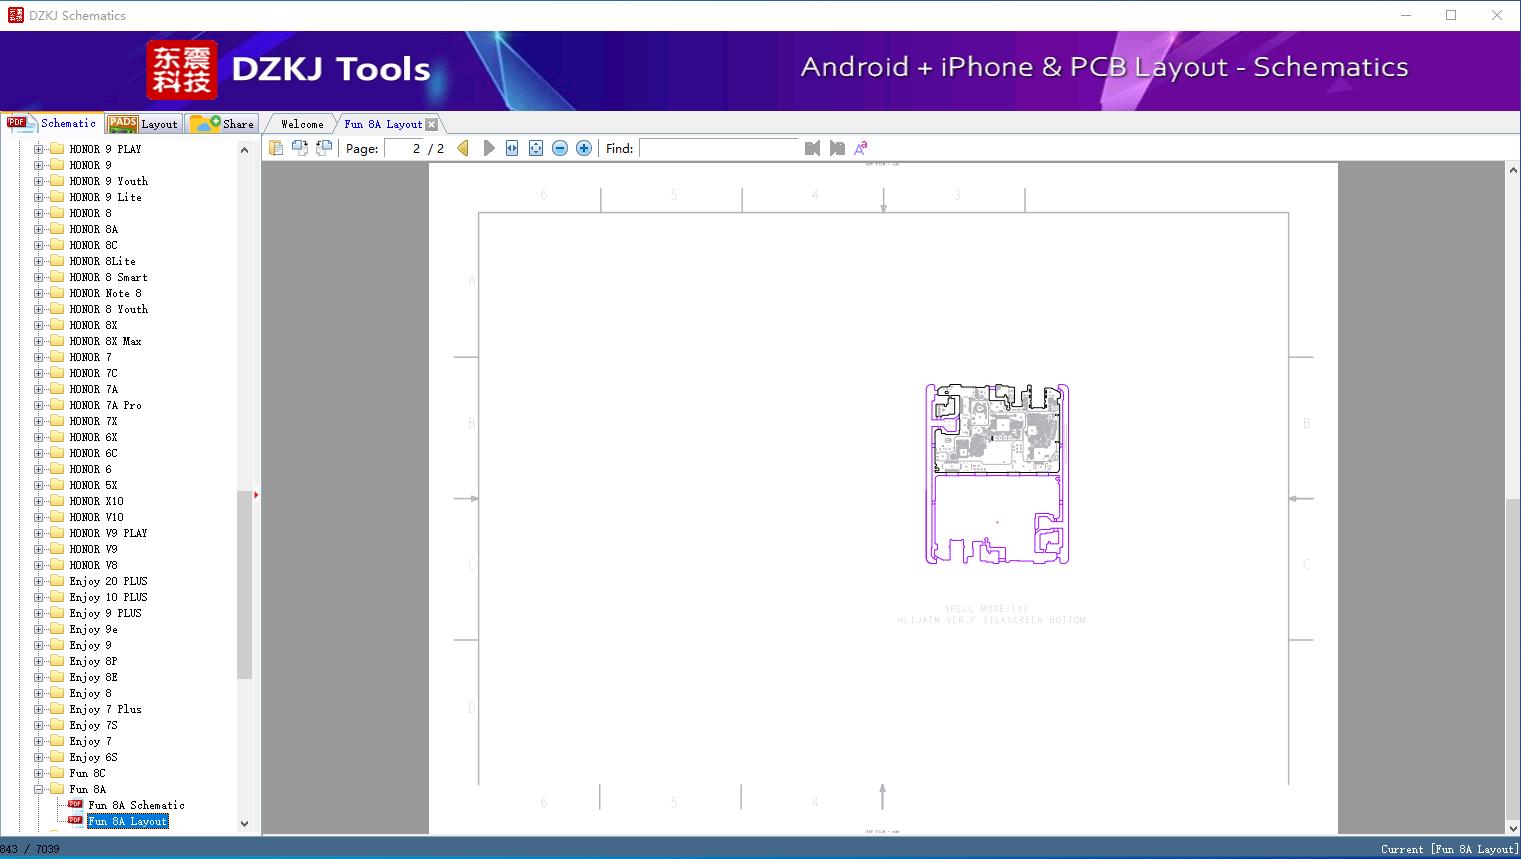Go to the next page arrow
Screen dimensions: 1521x859
488,148
